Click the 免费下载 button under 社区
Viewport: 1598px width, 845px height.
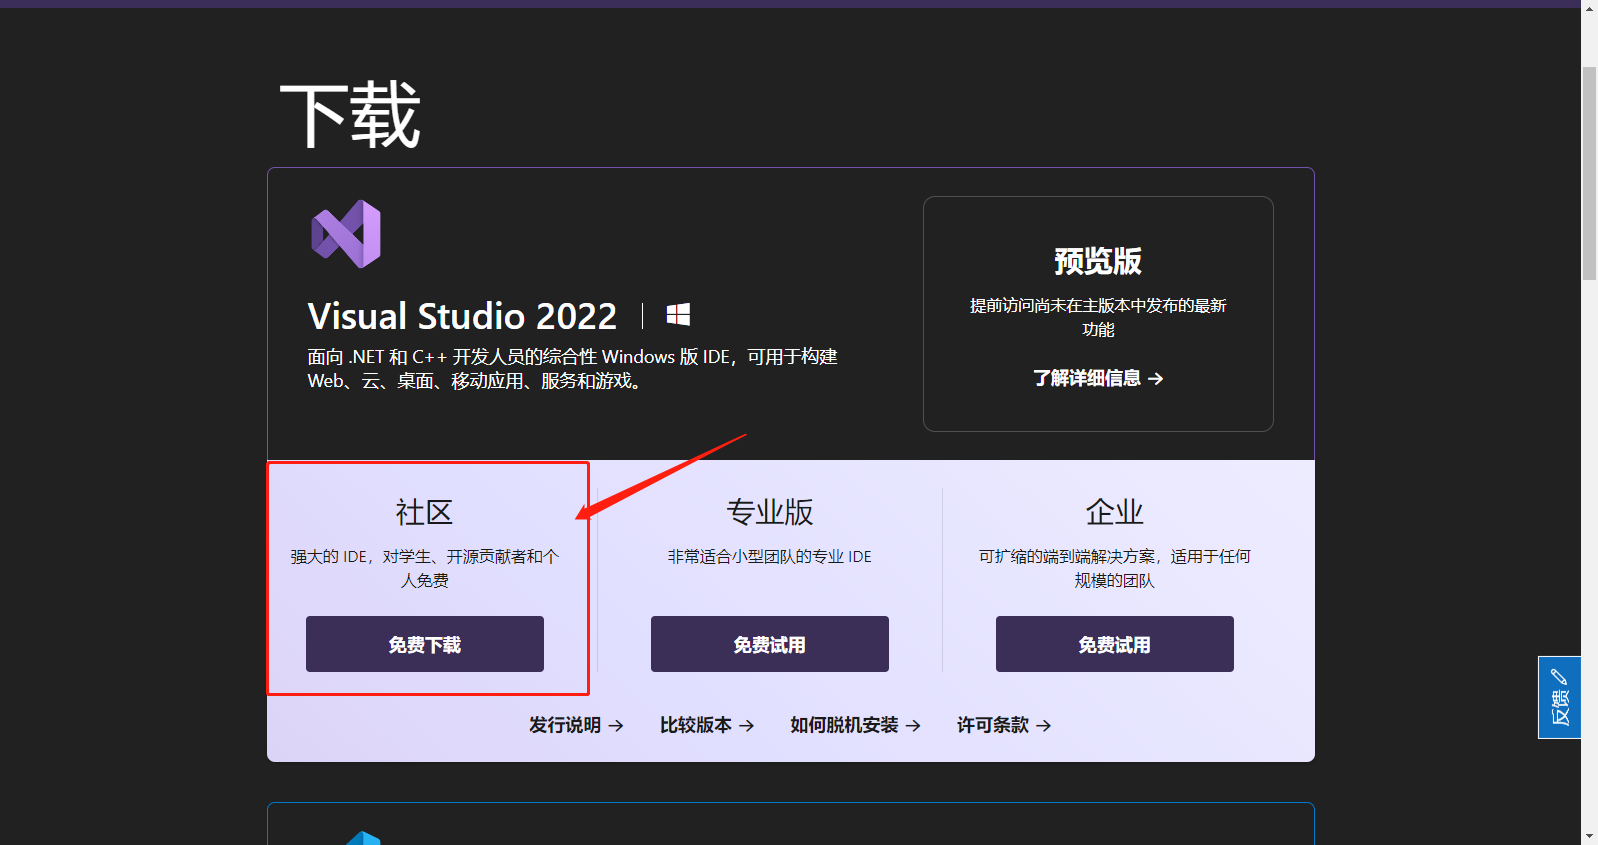425,644
